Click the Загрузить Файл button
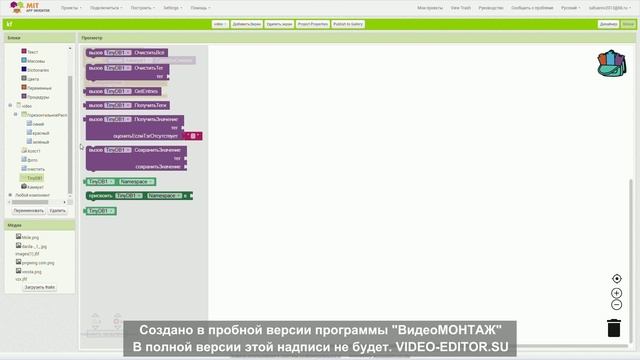Viewport: 640px width, 360px height. tap(40, 287)
